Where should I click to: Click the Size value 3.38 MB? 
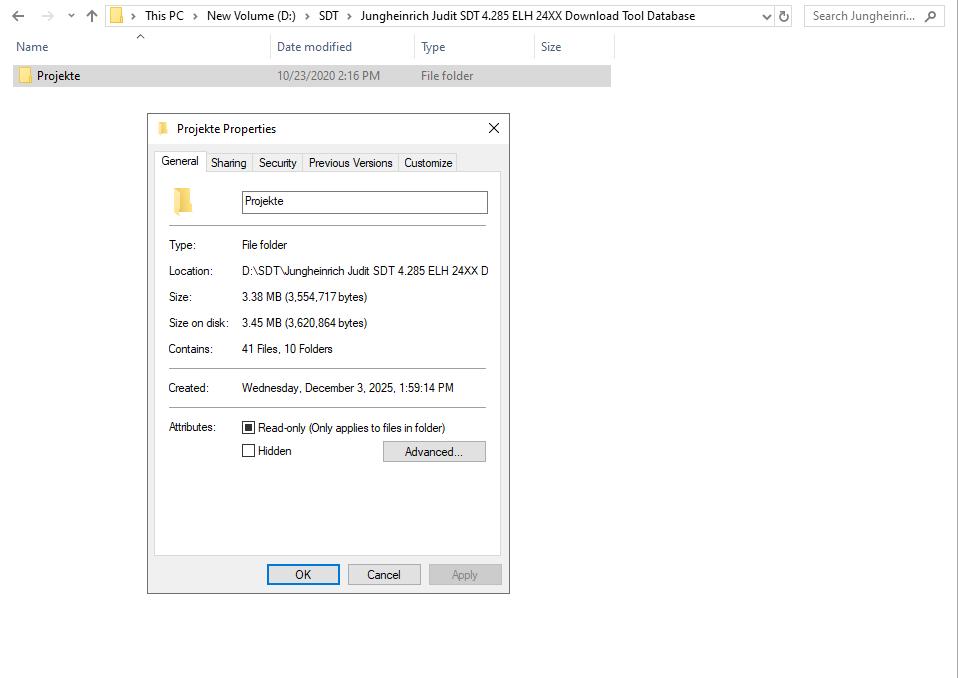(304, 297)
